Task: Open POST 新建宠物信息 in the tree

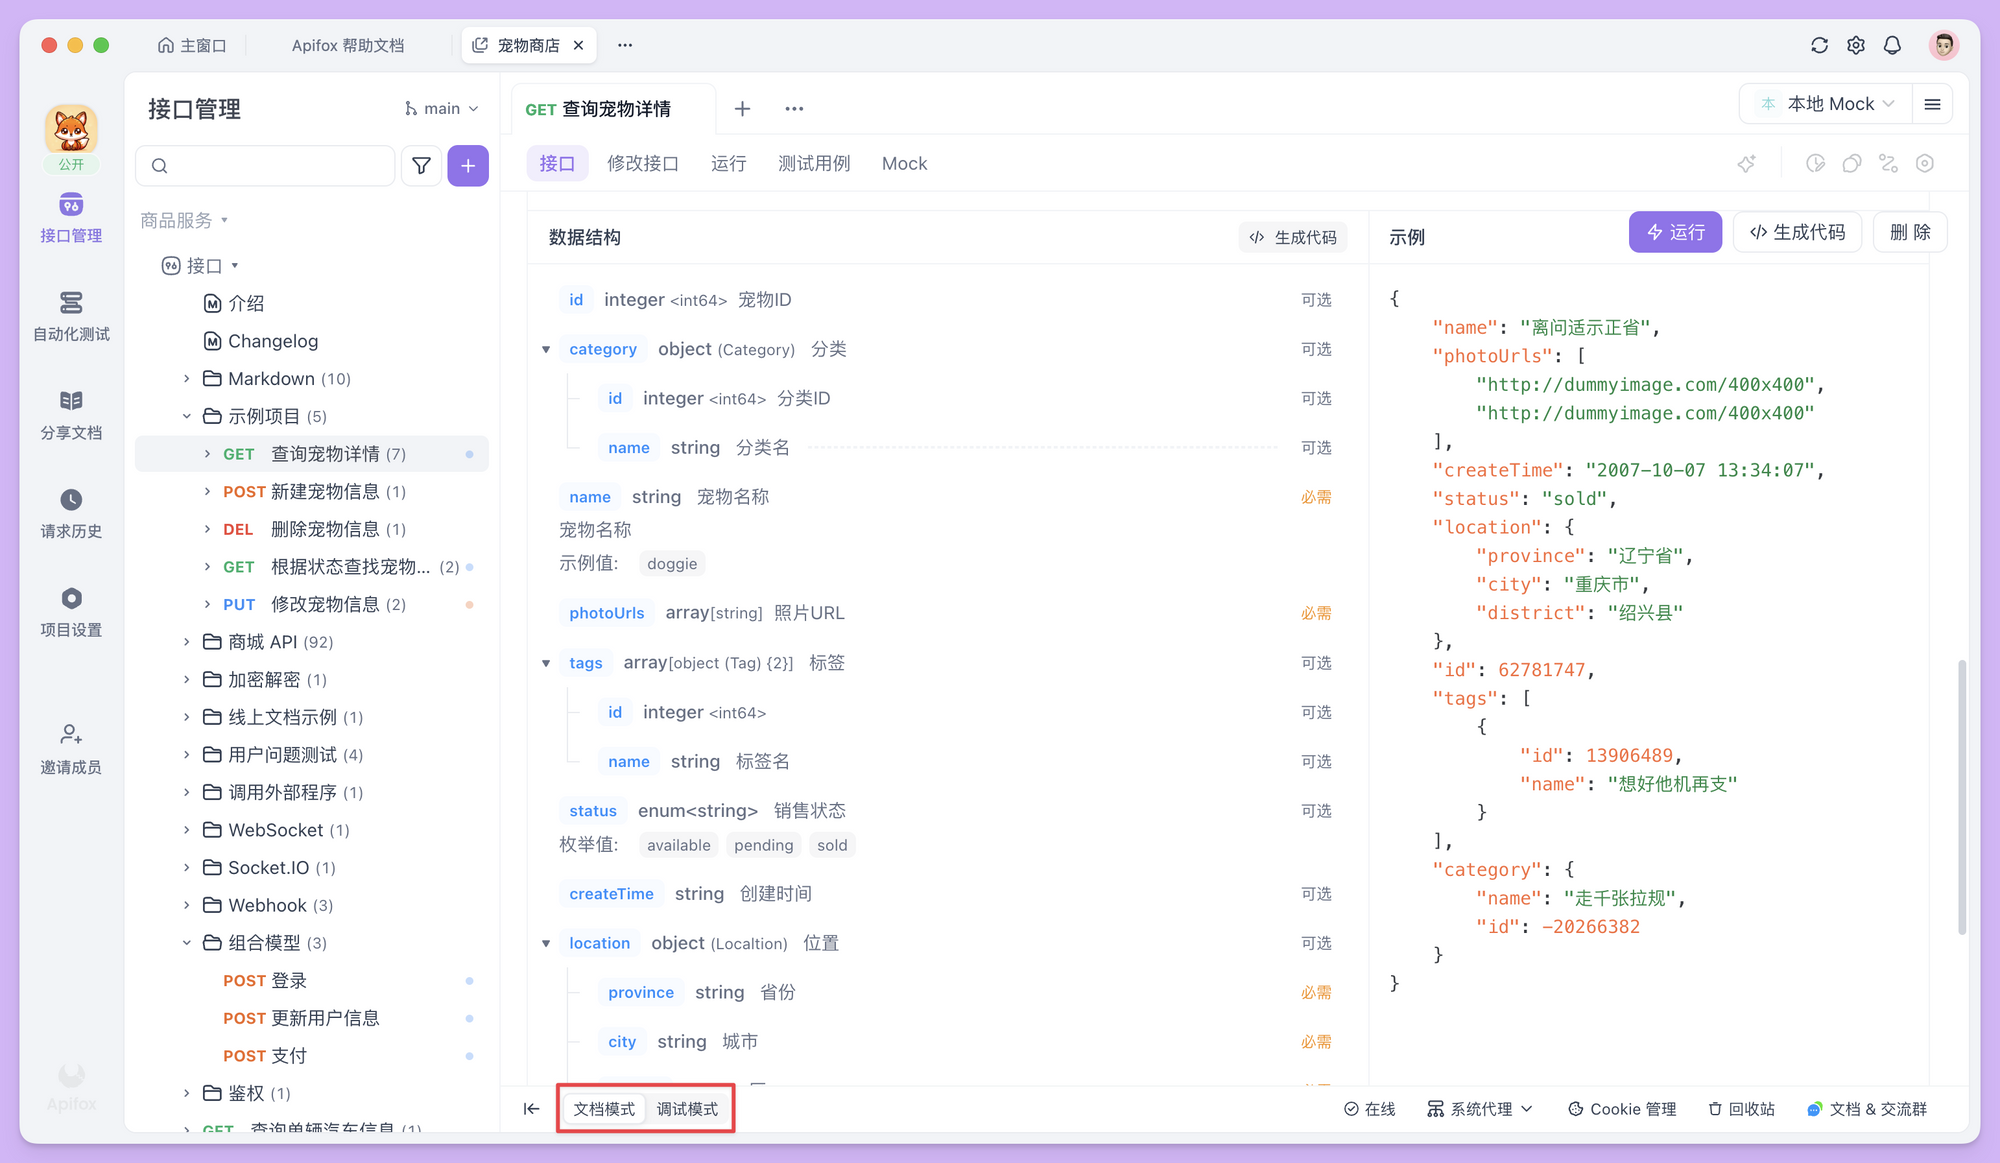Action: [313, 492]
